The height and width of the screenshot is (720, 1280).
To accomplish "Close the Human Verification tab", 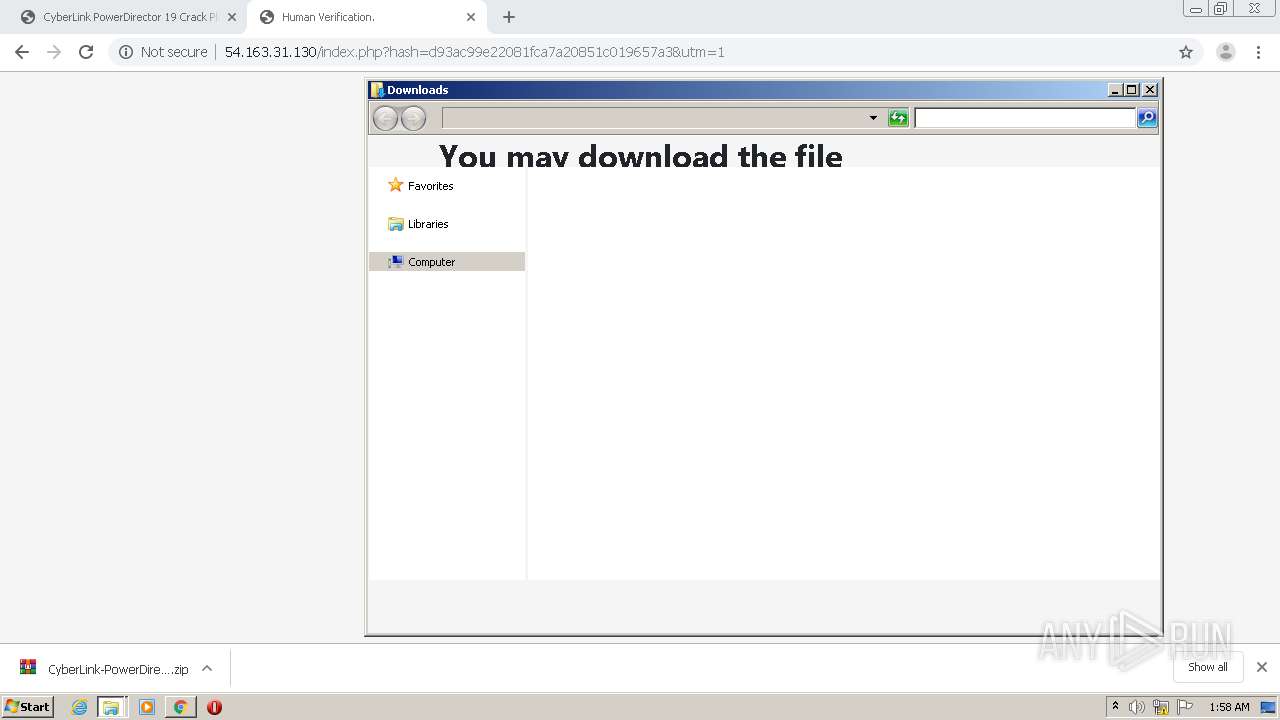I will point(471,17).
